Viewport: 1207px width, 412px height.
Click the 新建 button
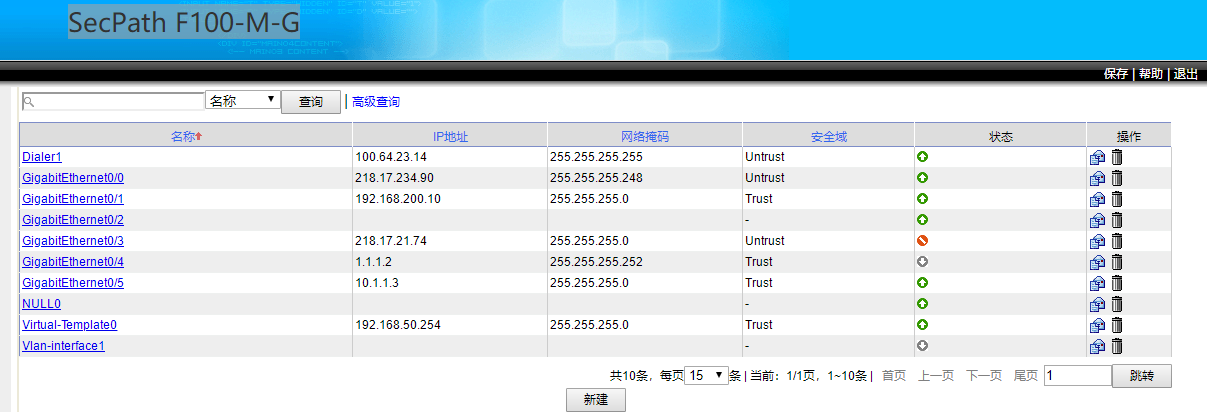(596, 399)
